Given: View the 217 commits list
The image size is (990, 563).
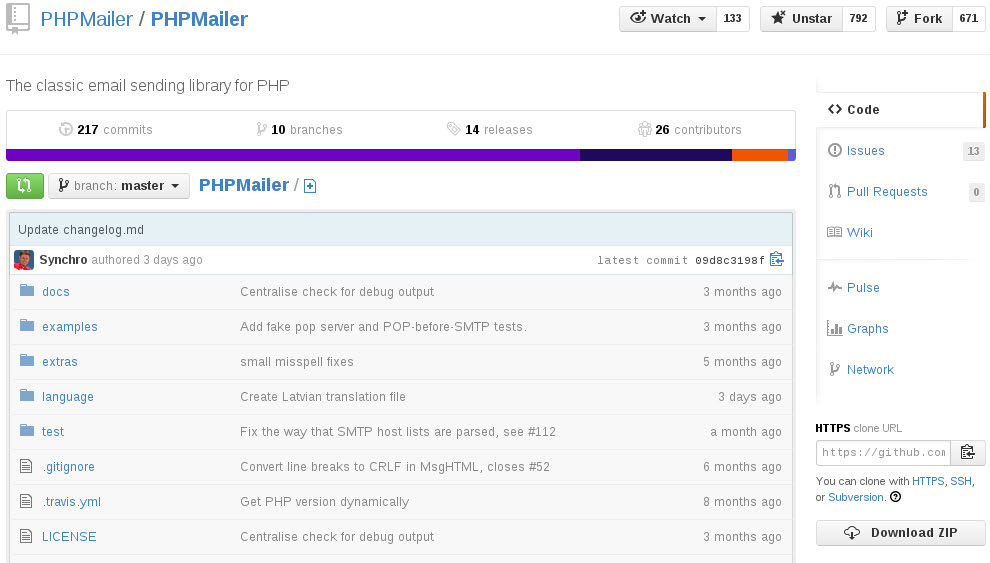Looking at the screenshot, I should click(106, 129).
